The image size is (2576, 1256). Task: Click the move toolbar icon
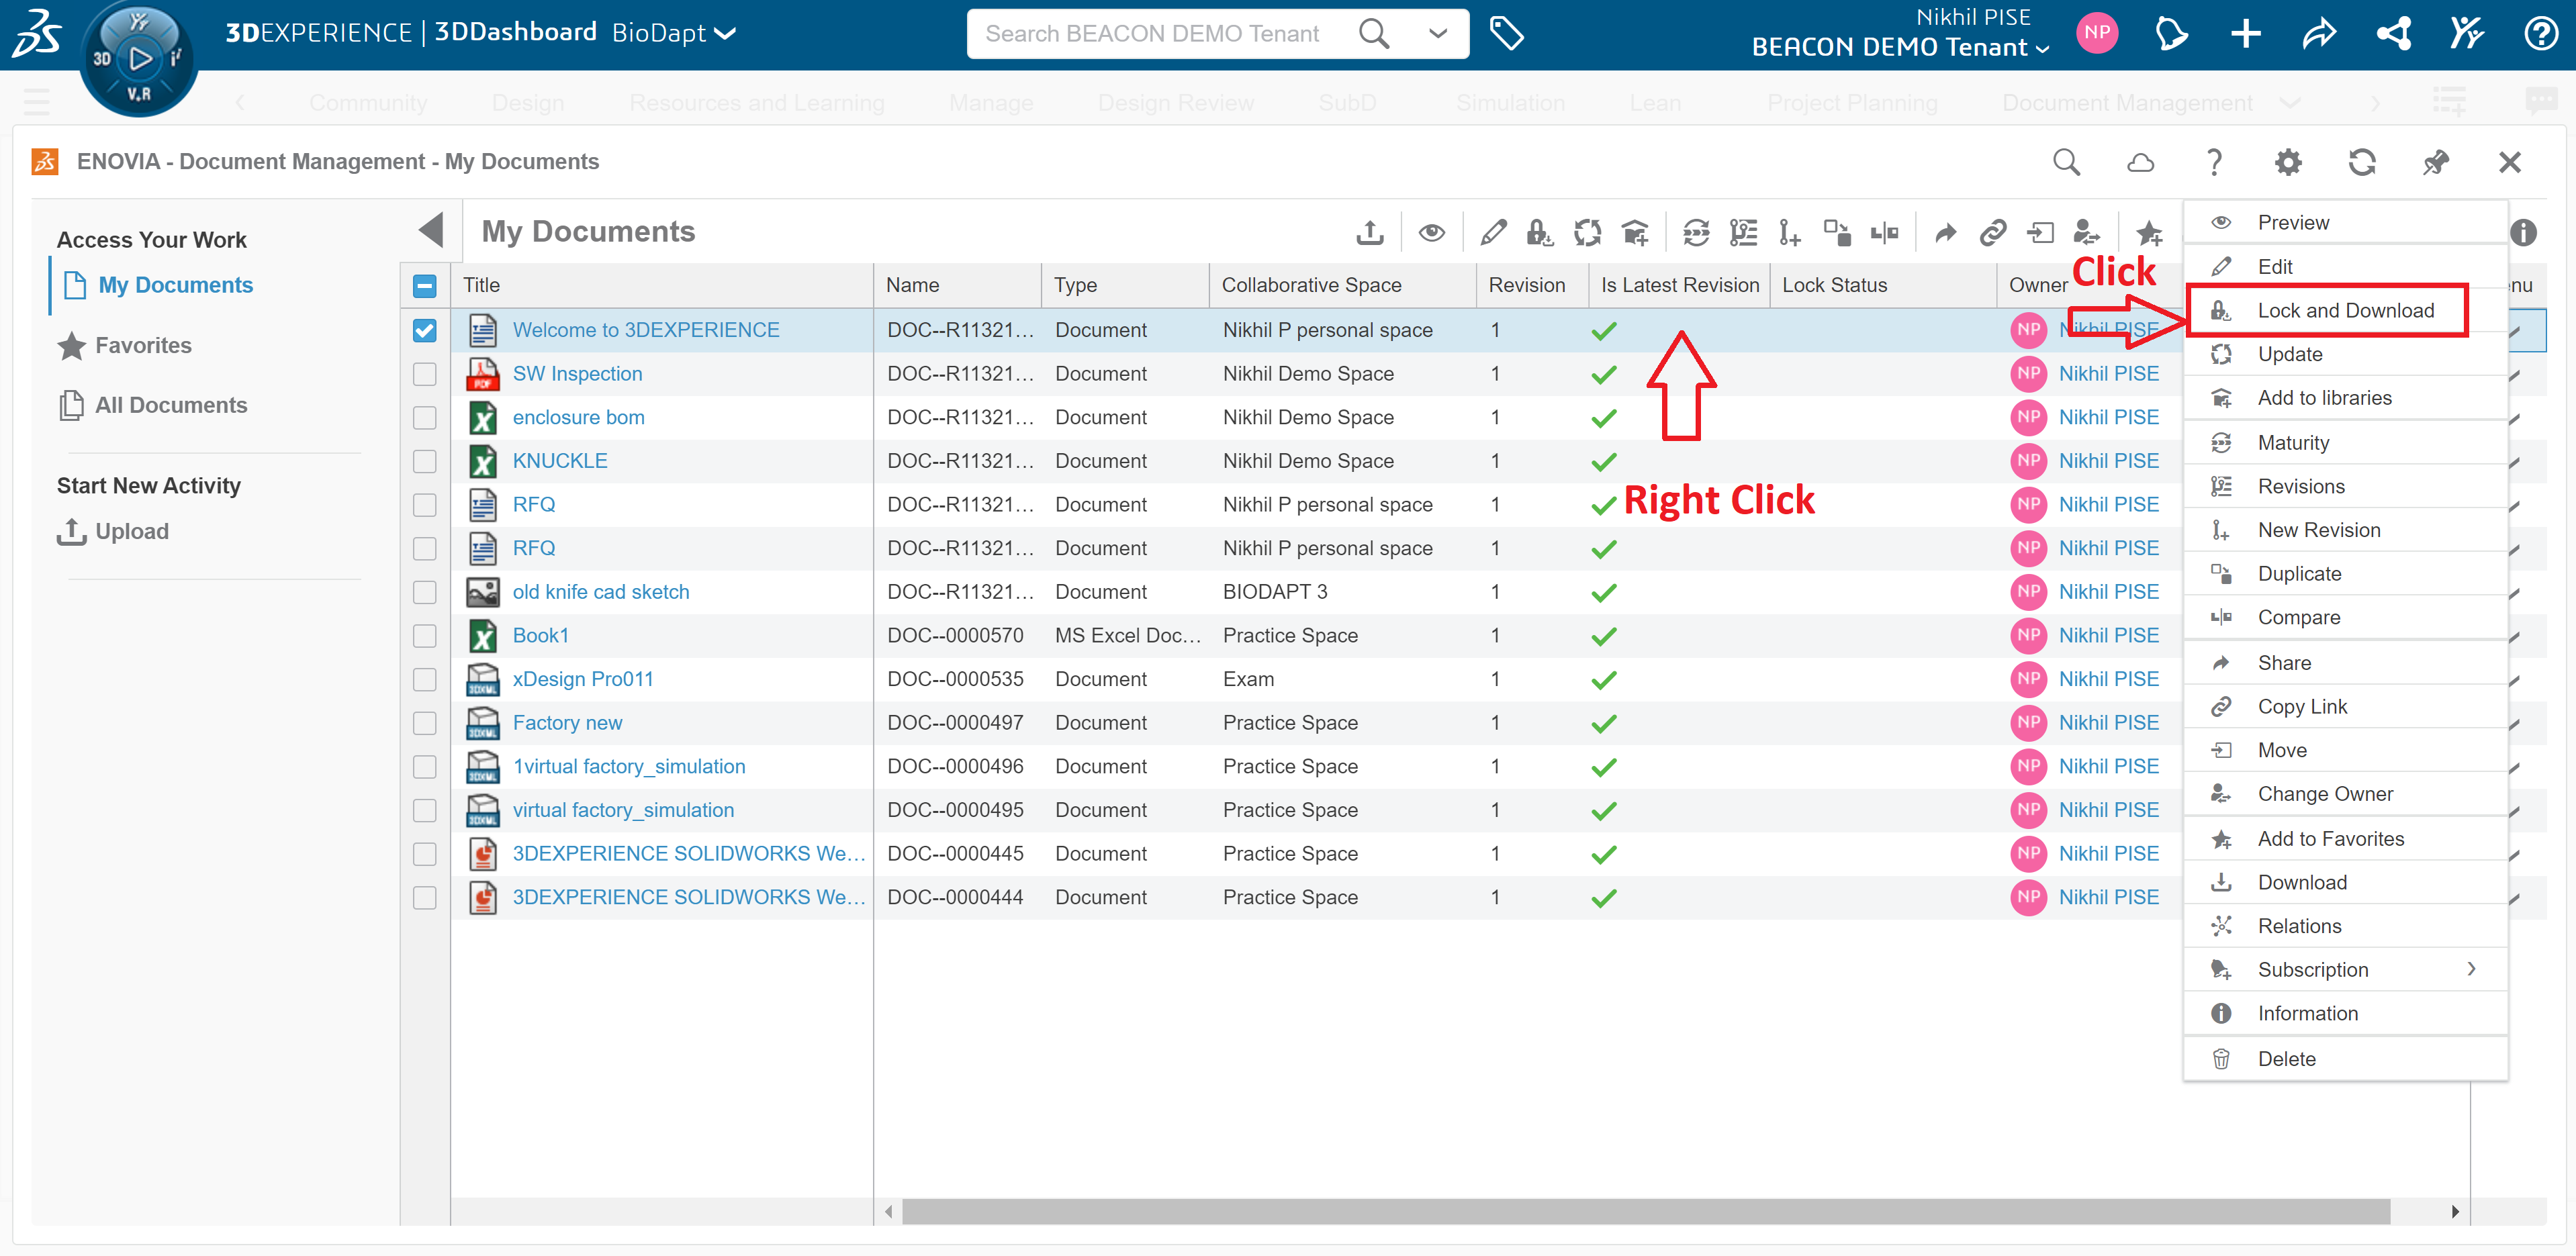[2040, 233]
